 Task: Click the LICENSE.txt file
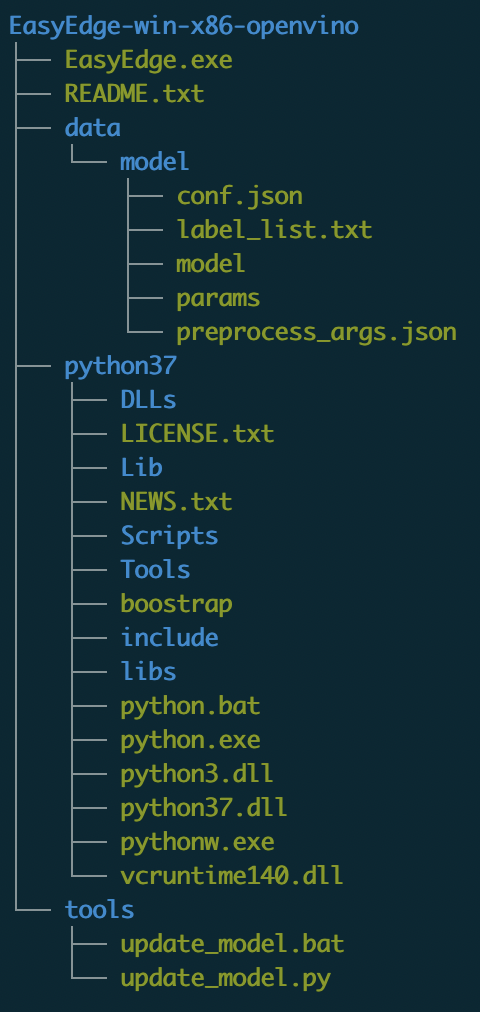tap(197, 433)
